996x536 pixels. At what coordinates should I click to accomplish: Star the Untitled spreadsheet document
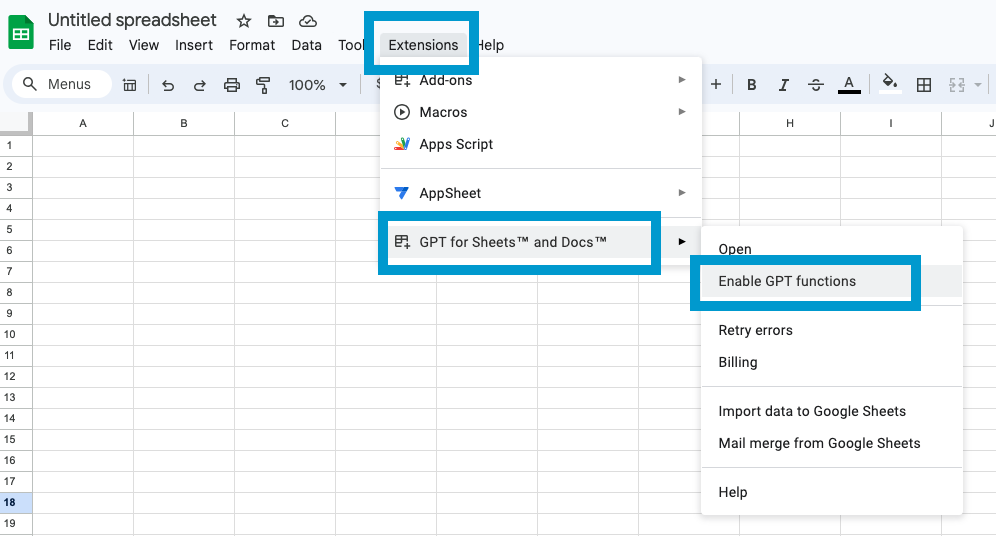coord(243,21)
